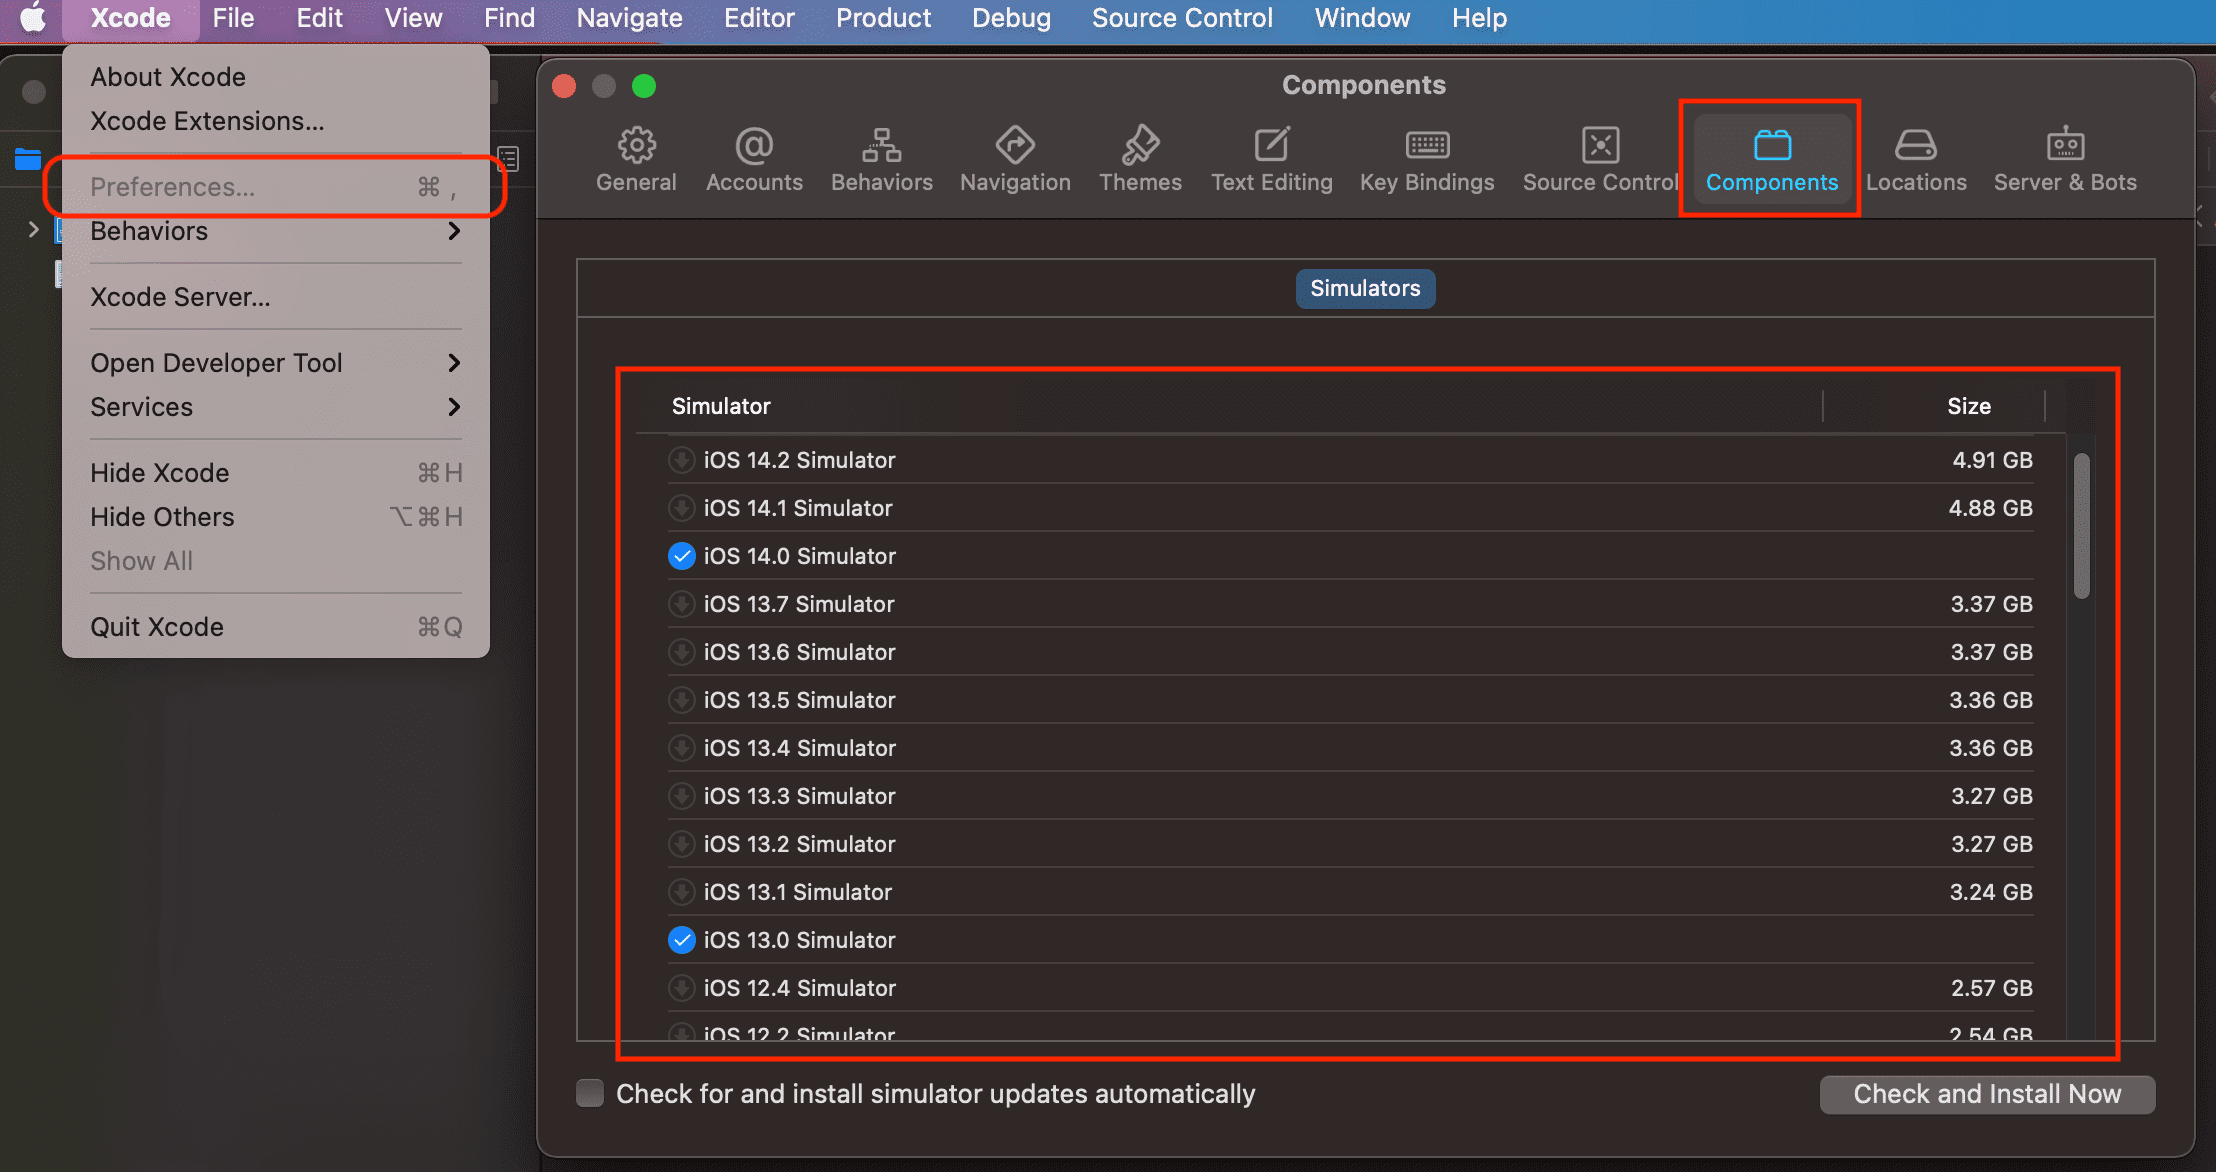Choose Quit Xcode from the menu
Viewport: 2216px width, 1172px height.
click(x=276, y=627)
